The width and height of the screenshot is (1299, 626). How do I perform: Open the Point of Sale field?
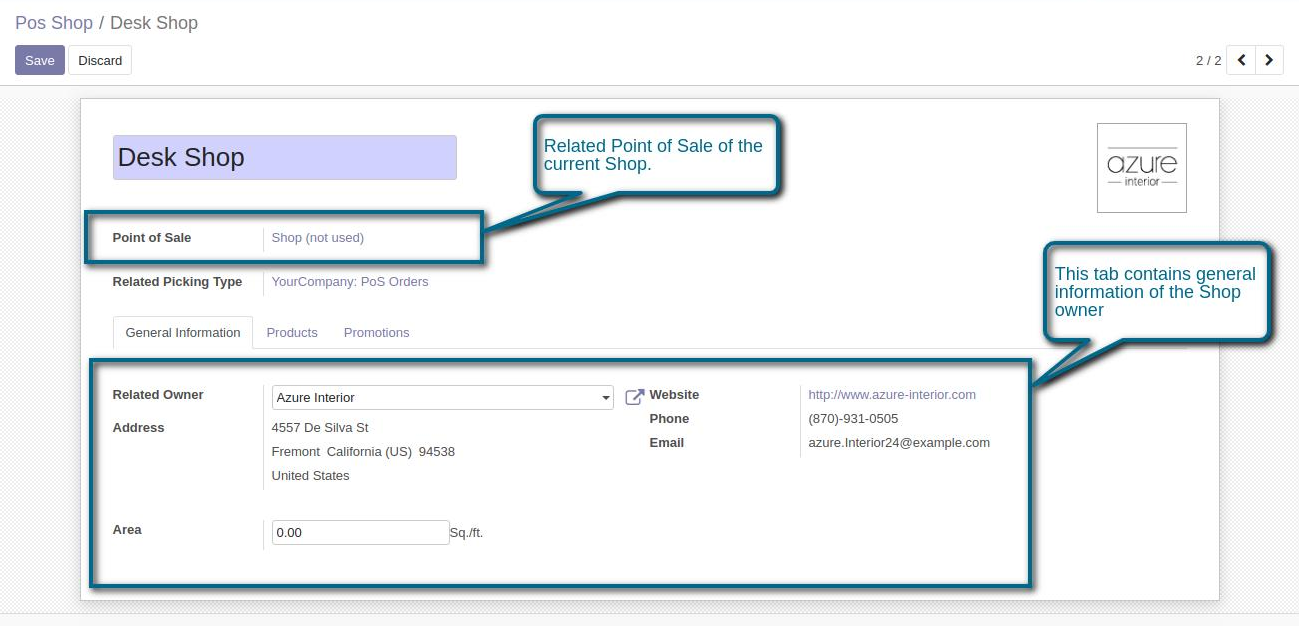click(x=318, y=238)
